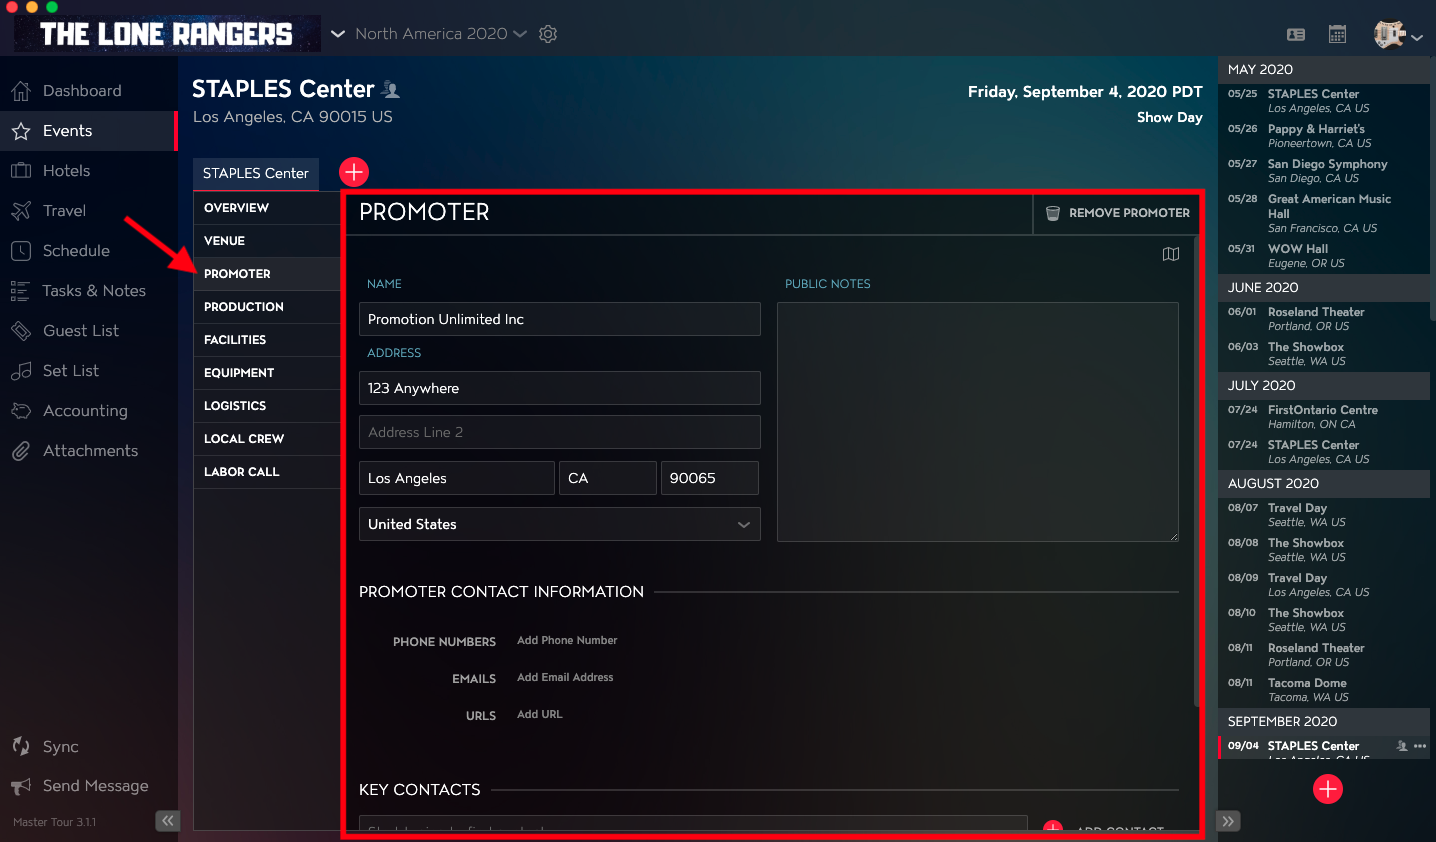Open the United States country dropdown
1436x842 pixels.
(560, 524)
